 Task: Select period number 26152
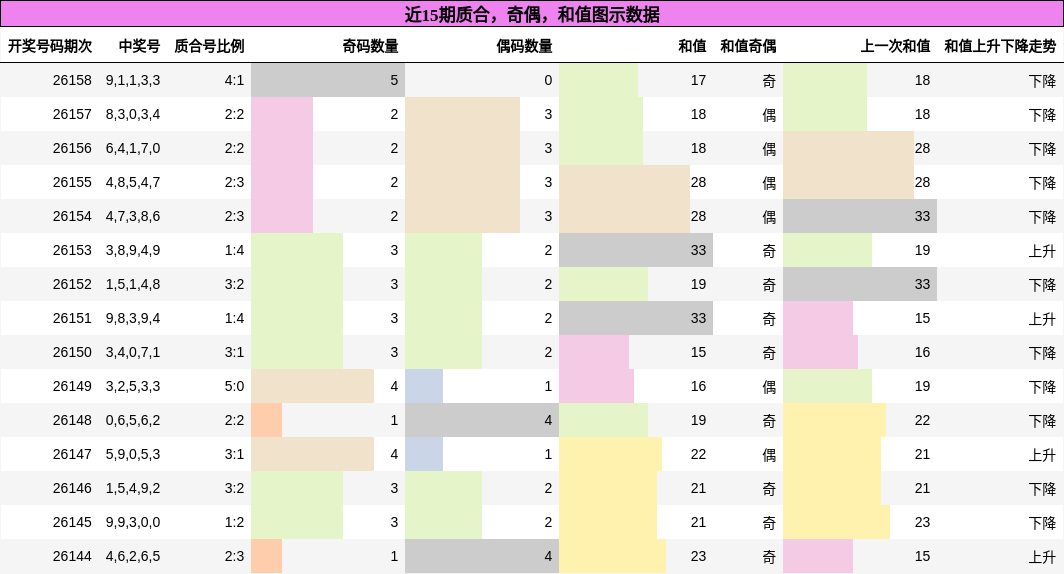pos(72,284)
